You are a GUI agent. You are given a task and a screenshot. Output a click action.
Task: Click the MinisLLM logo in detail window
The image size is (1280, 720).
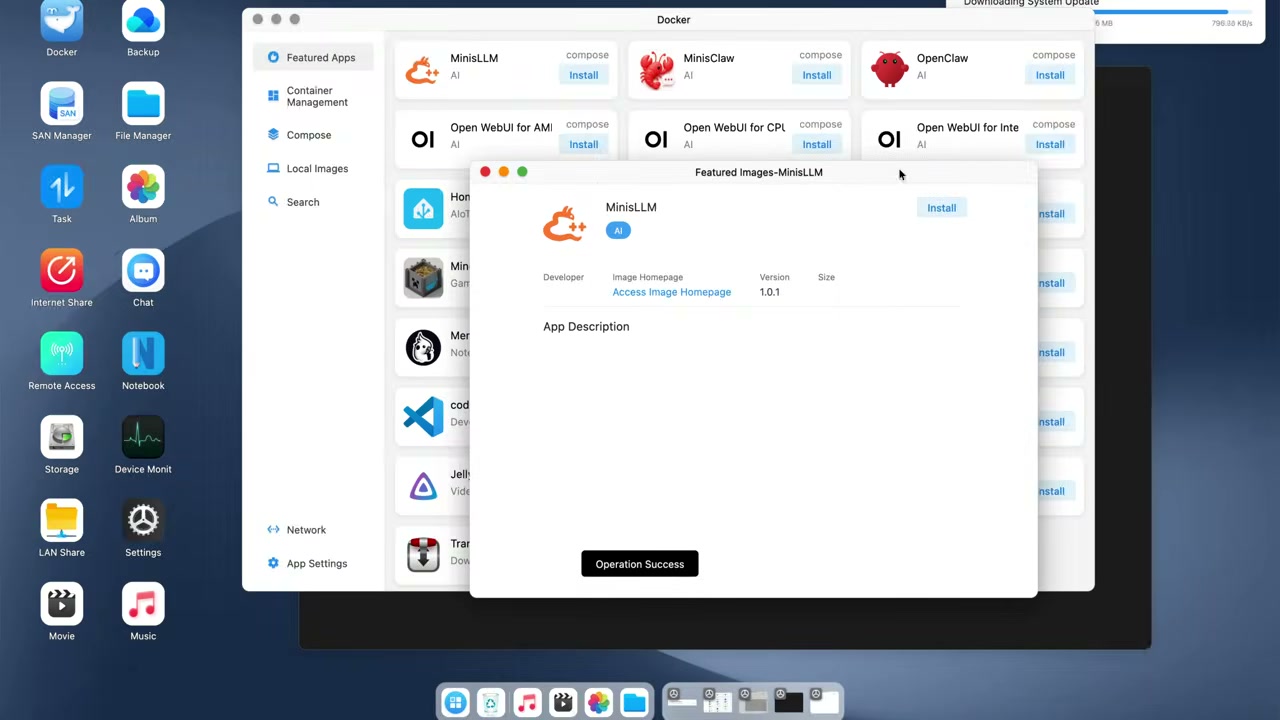564,223
